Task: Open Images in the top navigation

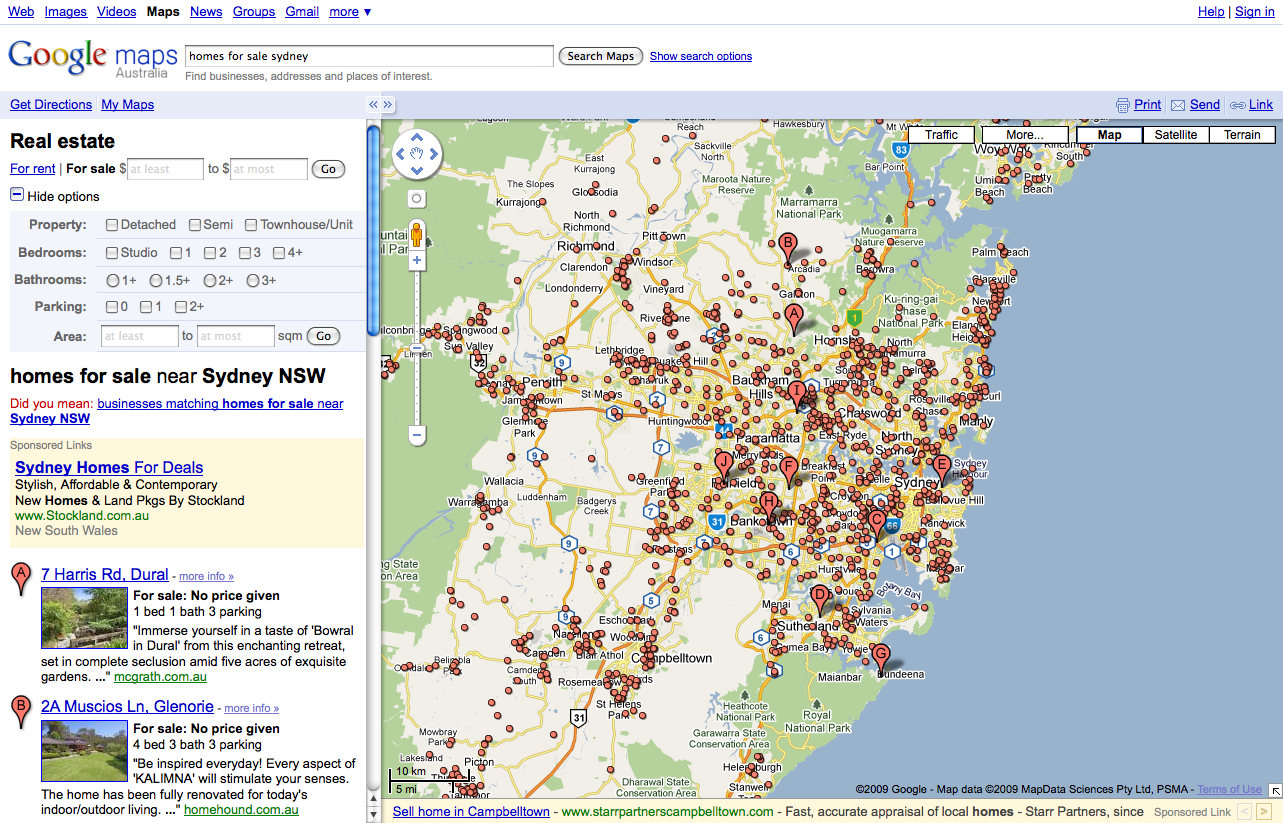Action: 66,12
